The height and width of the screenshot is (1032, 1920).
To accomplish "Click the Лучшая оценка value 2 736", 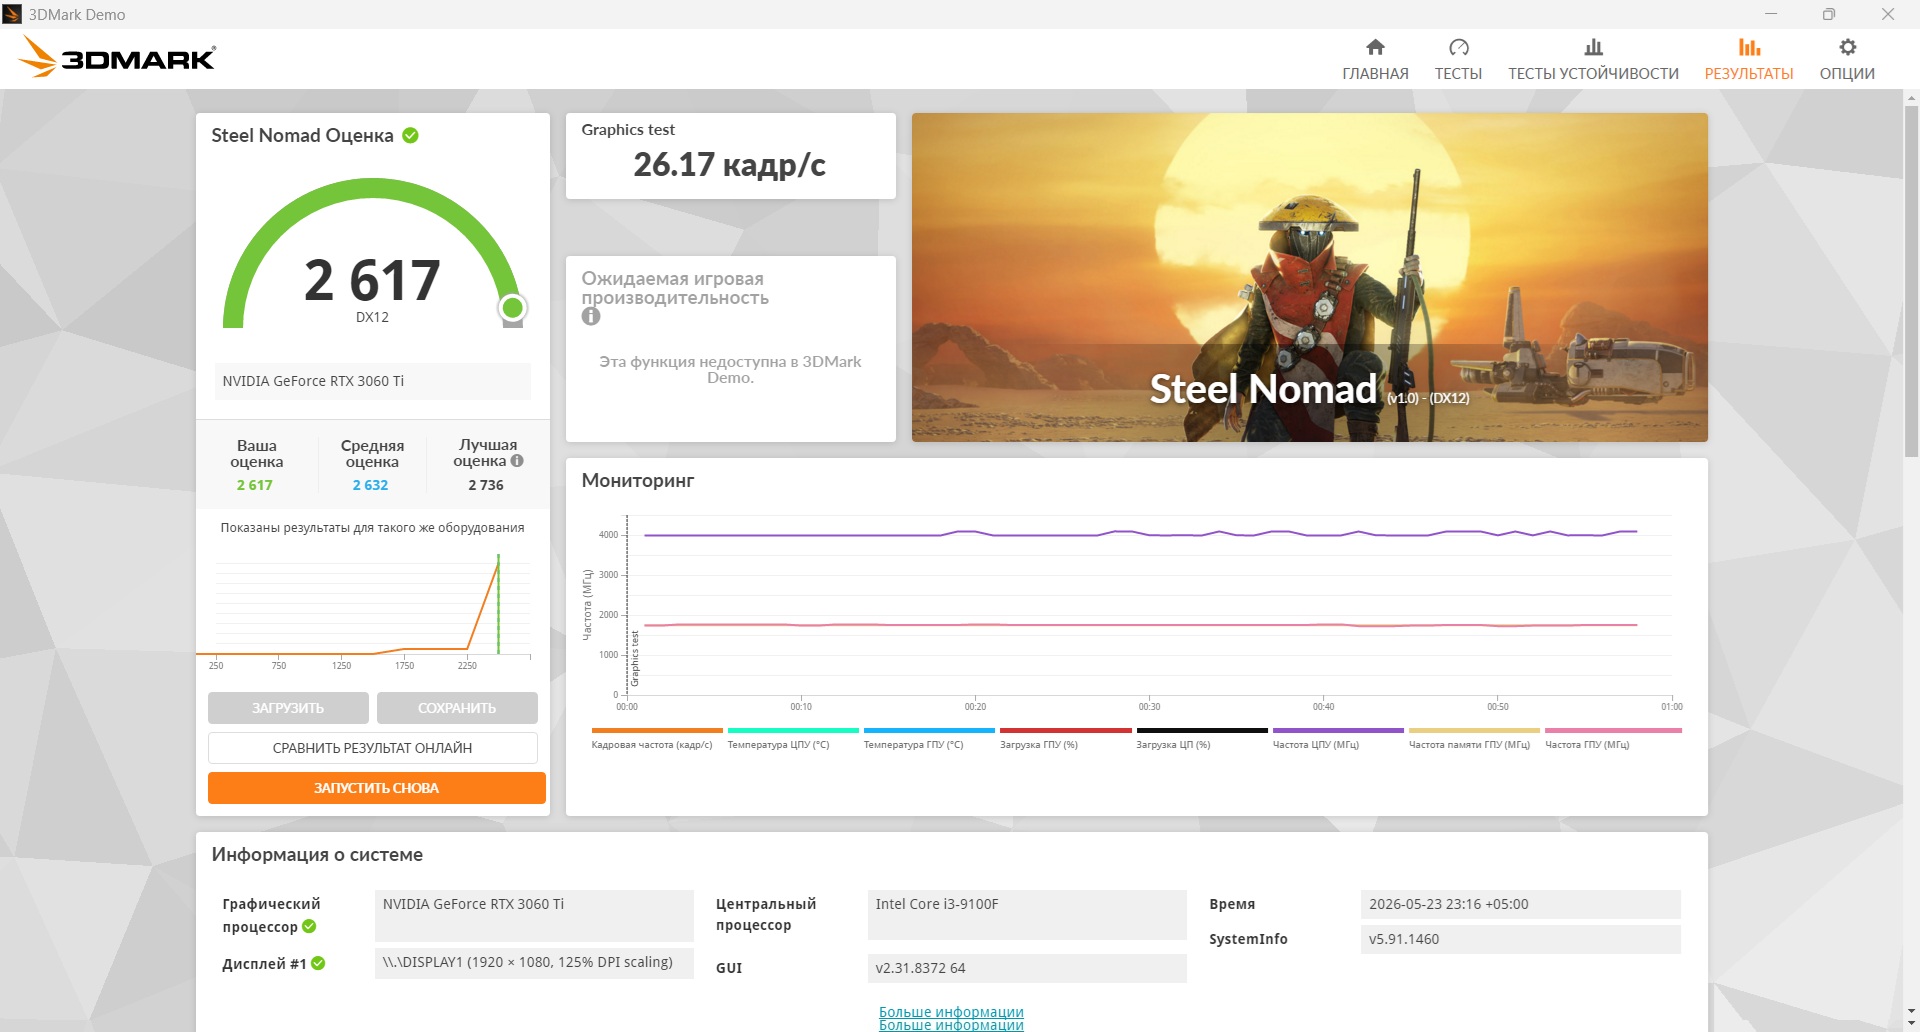I will pos(486,485).
